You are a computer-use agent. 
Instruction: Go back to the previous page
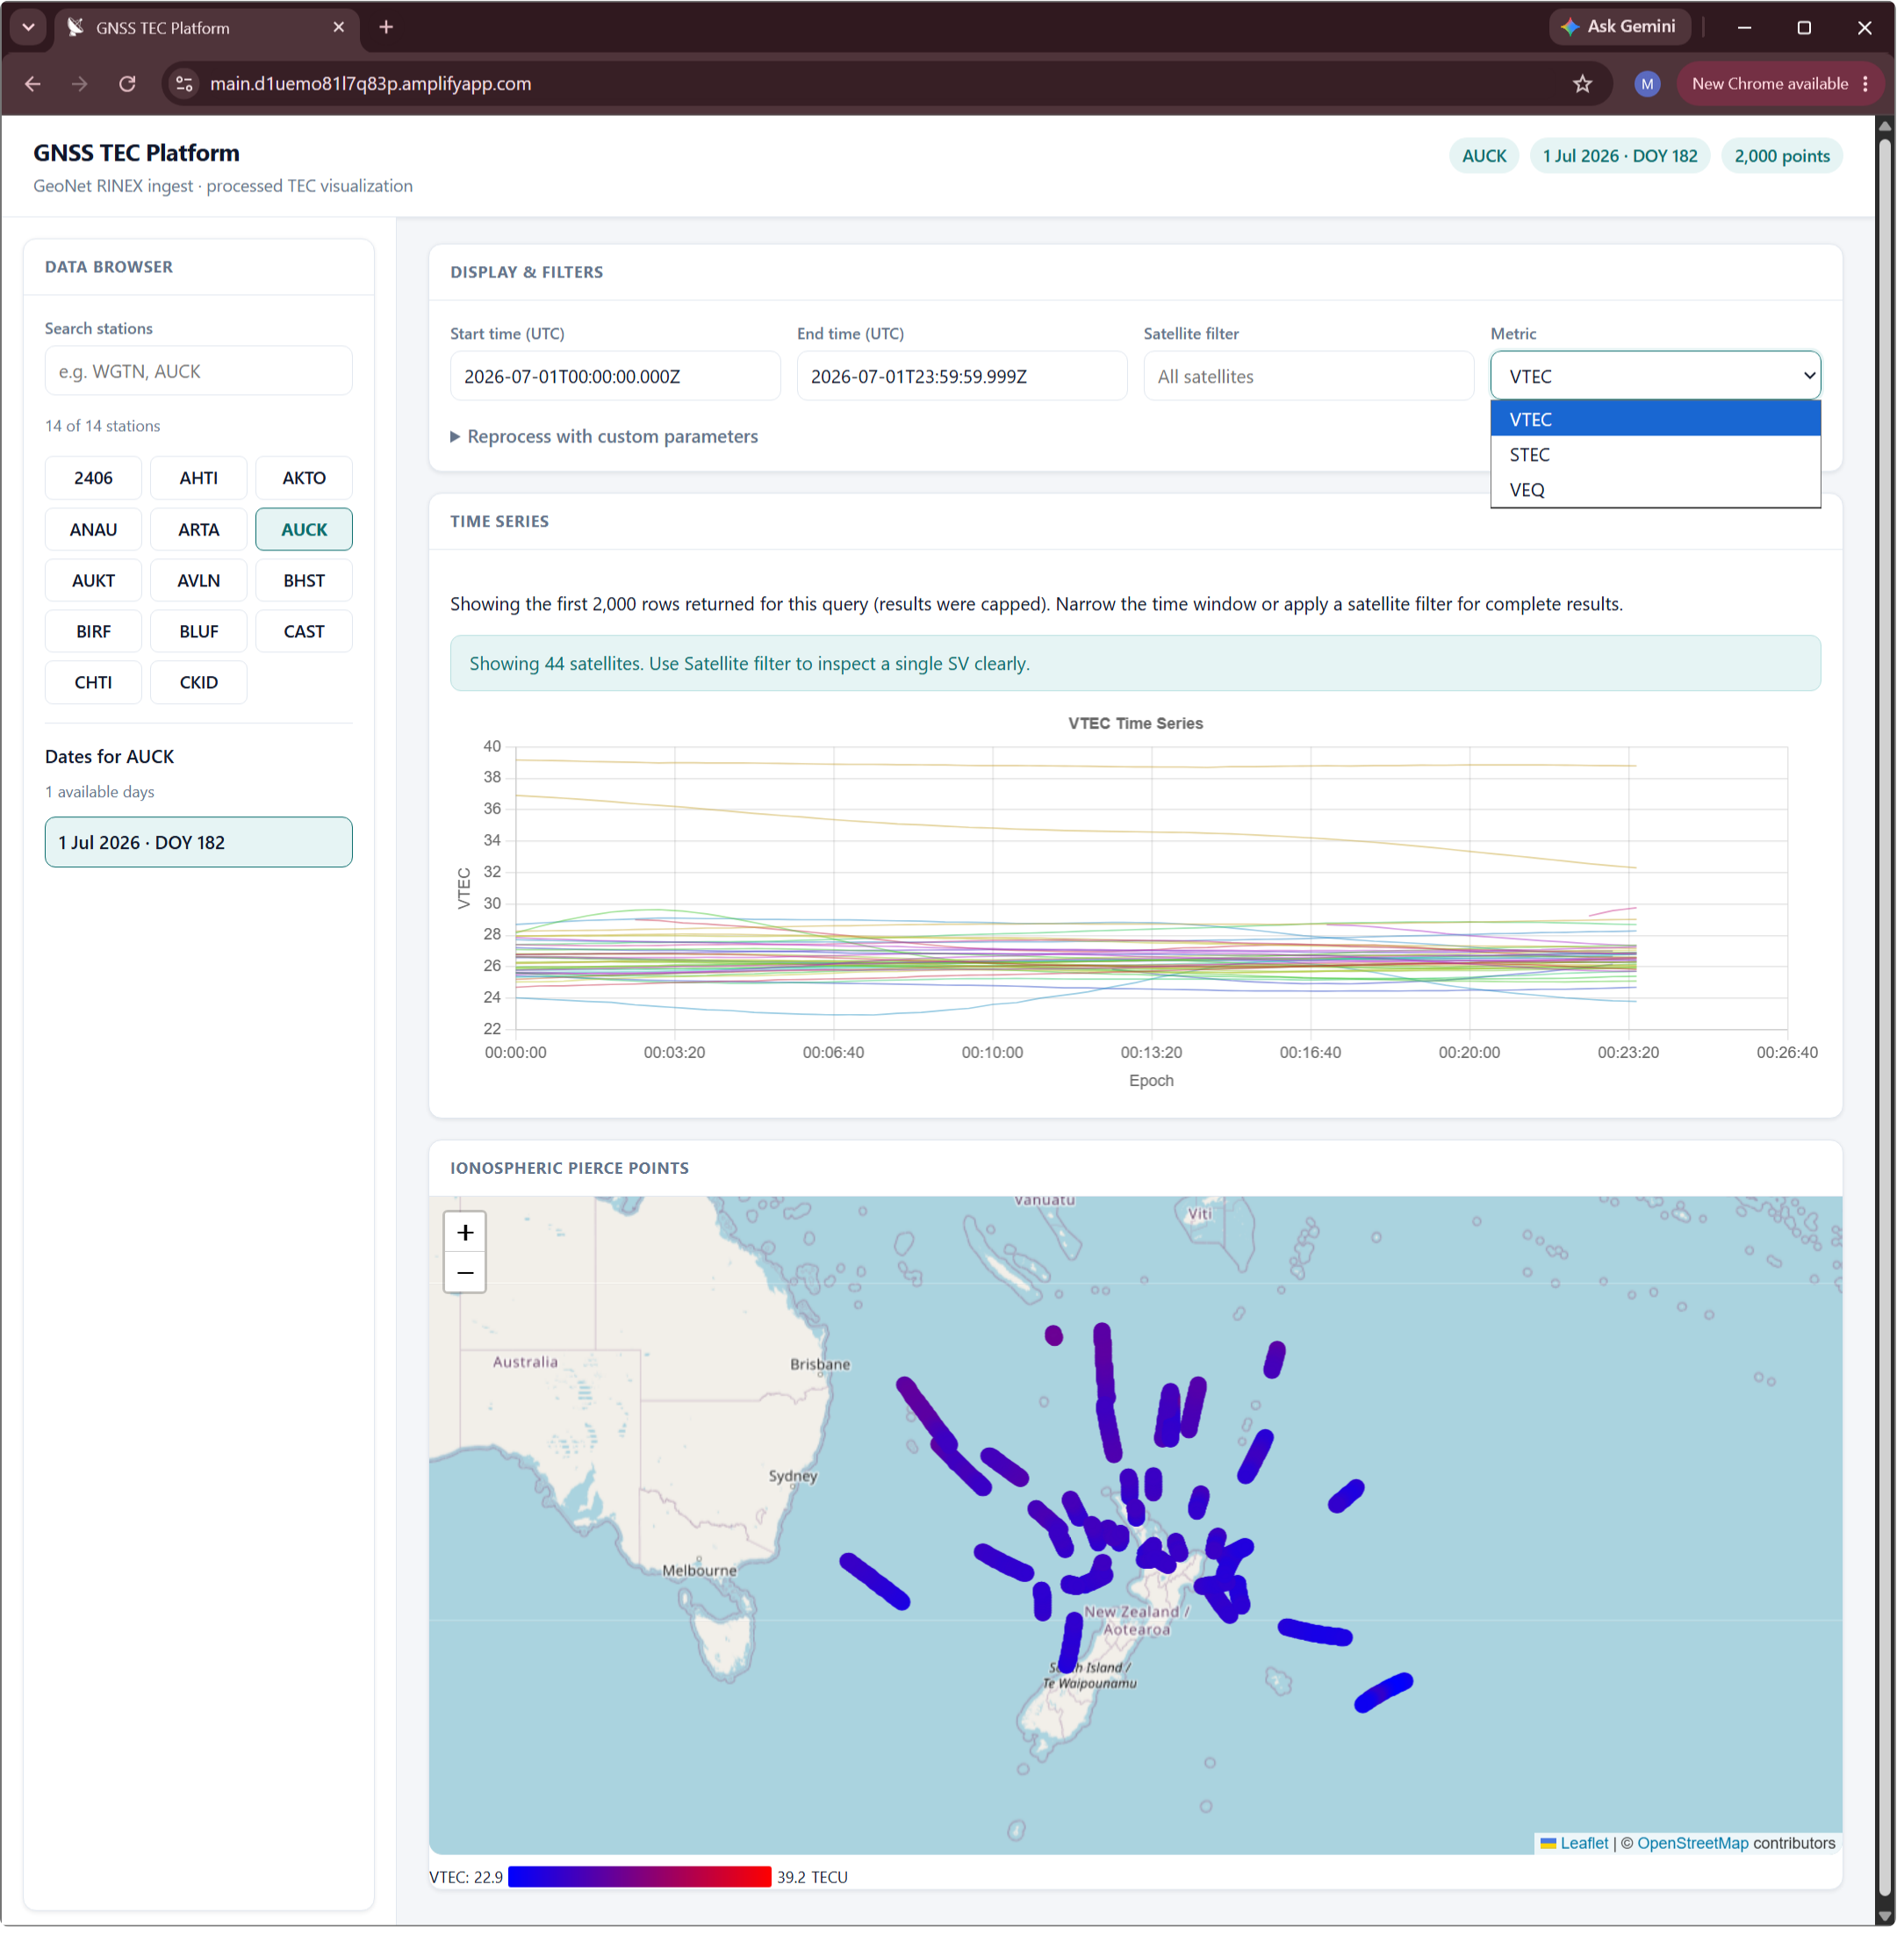32,84
